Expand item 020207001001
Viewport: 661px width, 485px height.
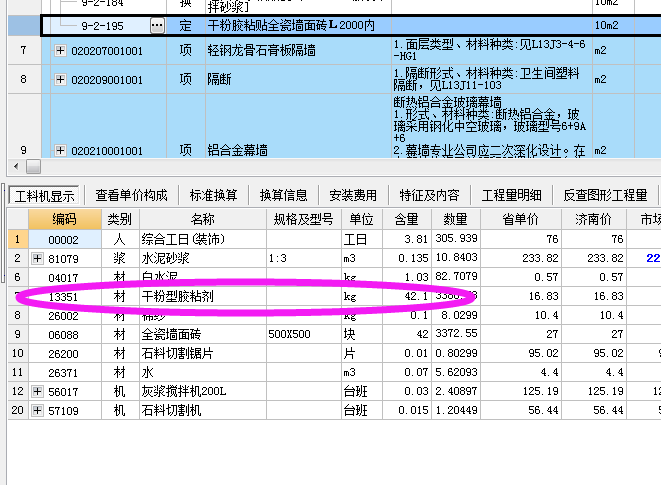[x=60, y=51]
